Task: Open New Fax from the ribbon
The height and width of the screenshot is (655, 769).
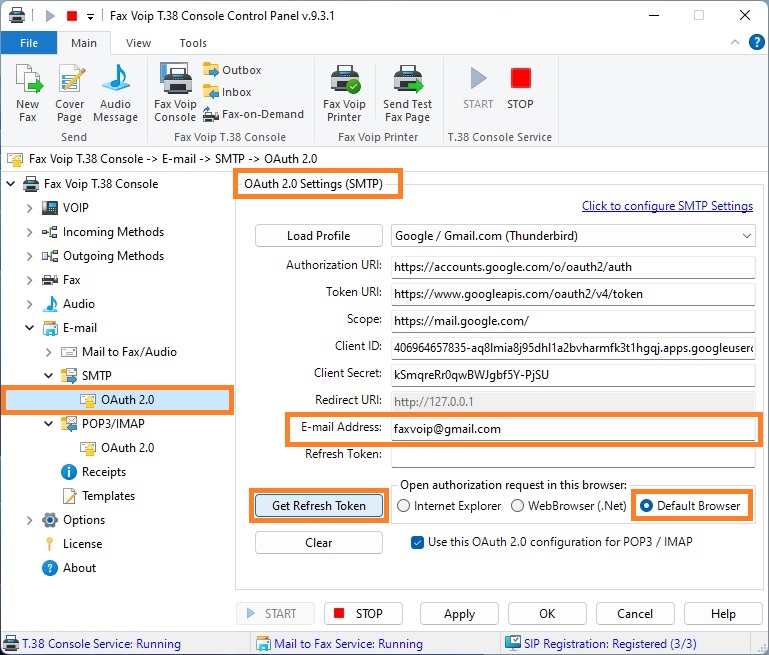Action: coord(28,93)
